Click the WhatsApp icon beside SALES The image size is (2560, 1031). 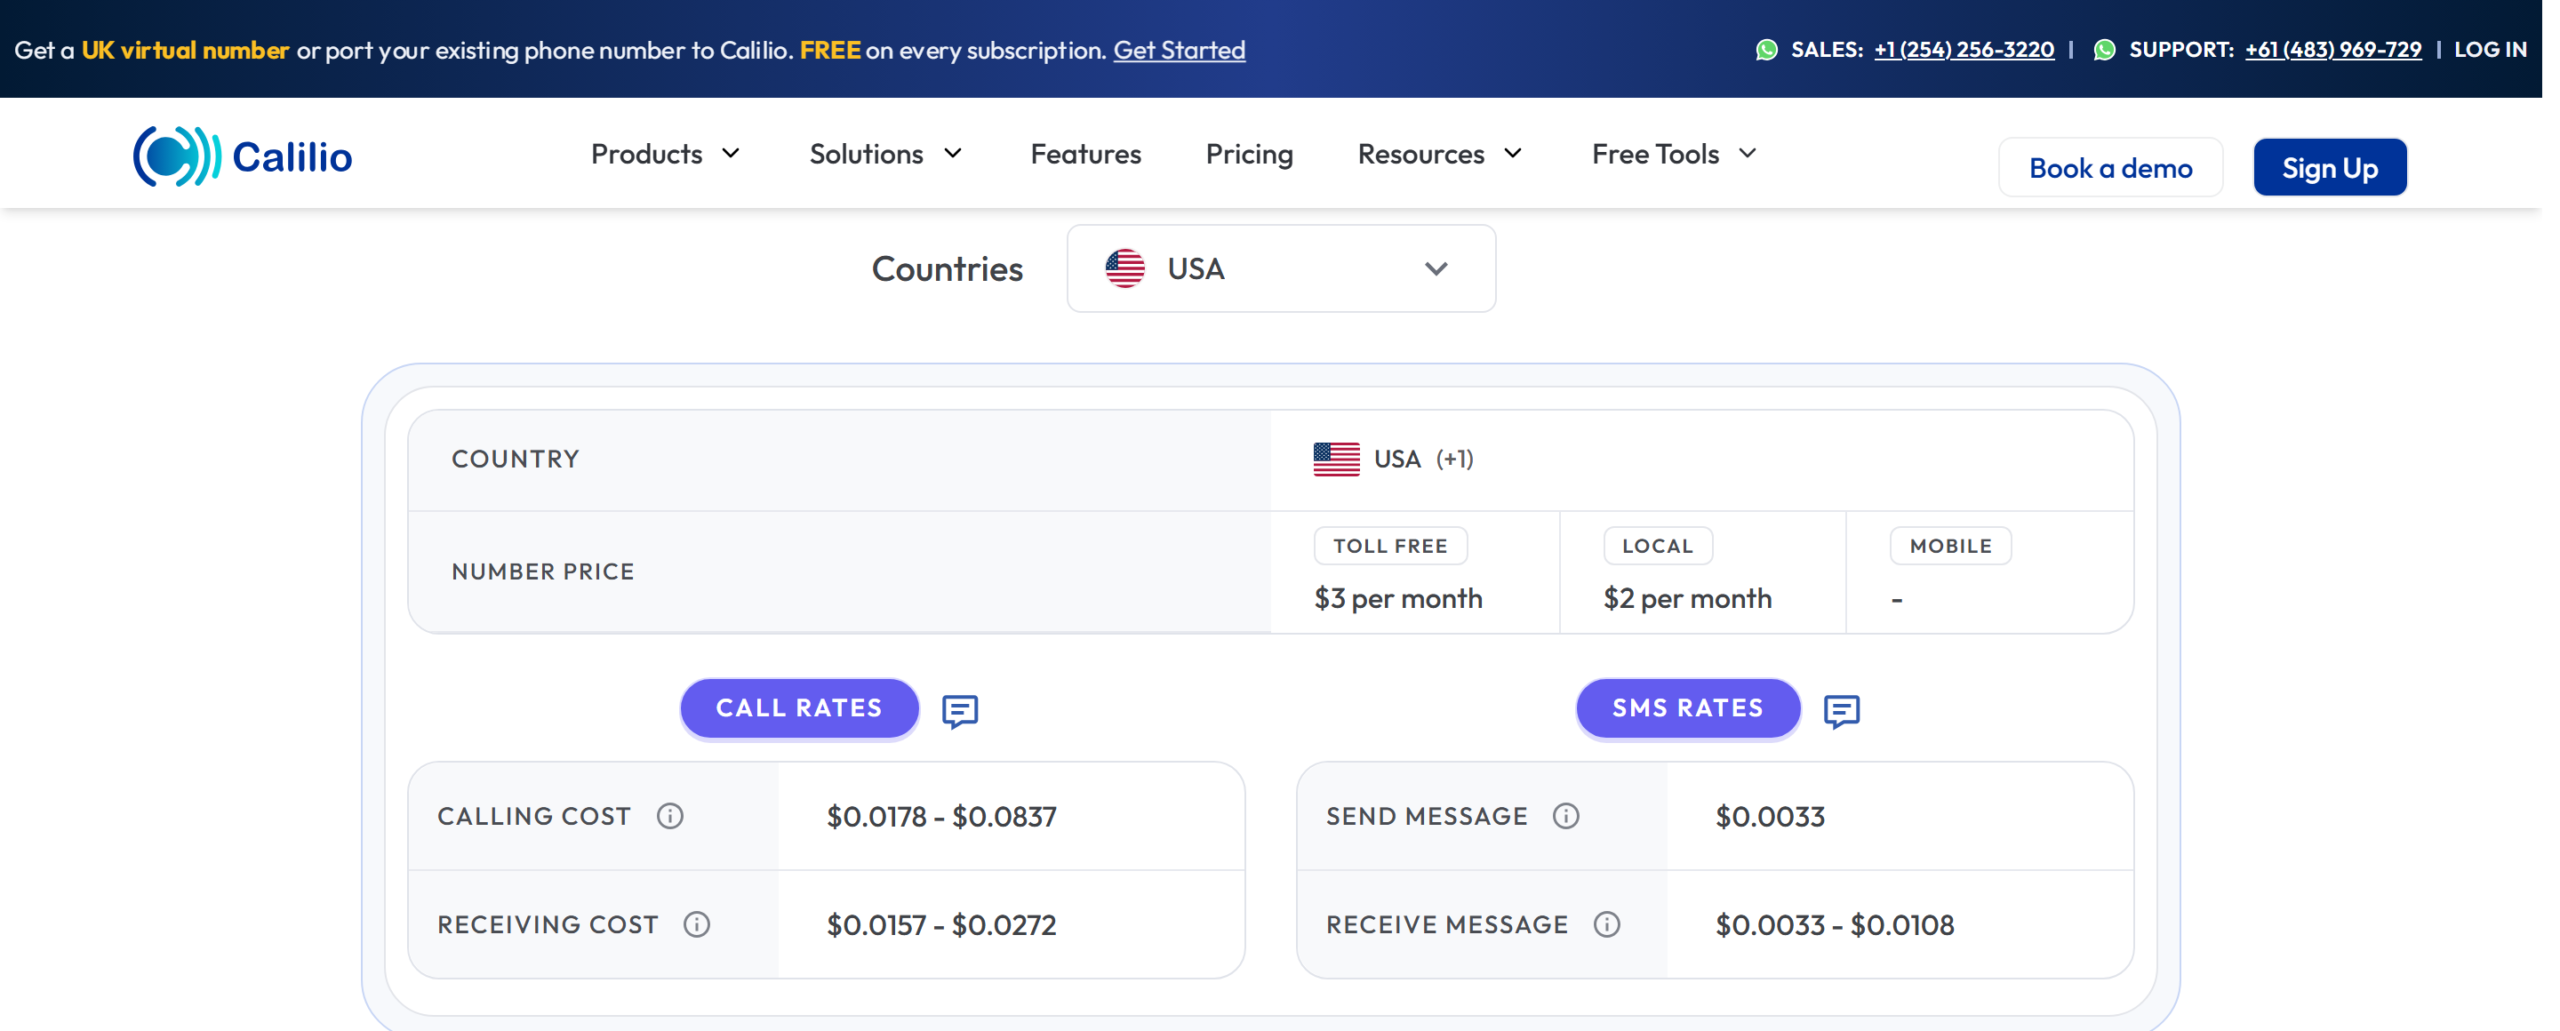[1766, 50]
